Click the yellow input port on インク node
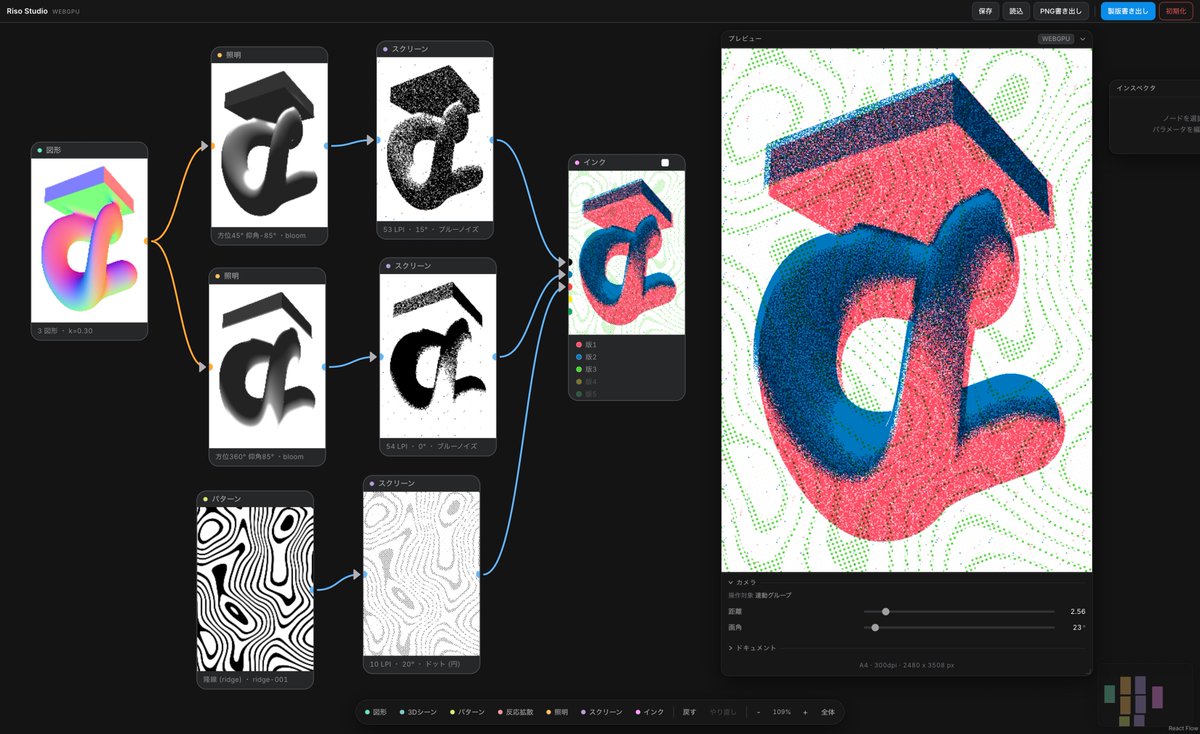1200x734 pixels. pyautogui.click(x=569, y=298)
